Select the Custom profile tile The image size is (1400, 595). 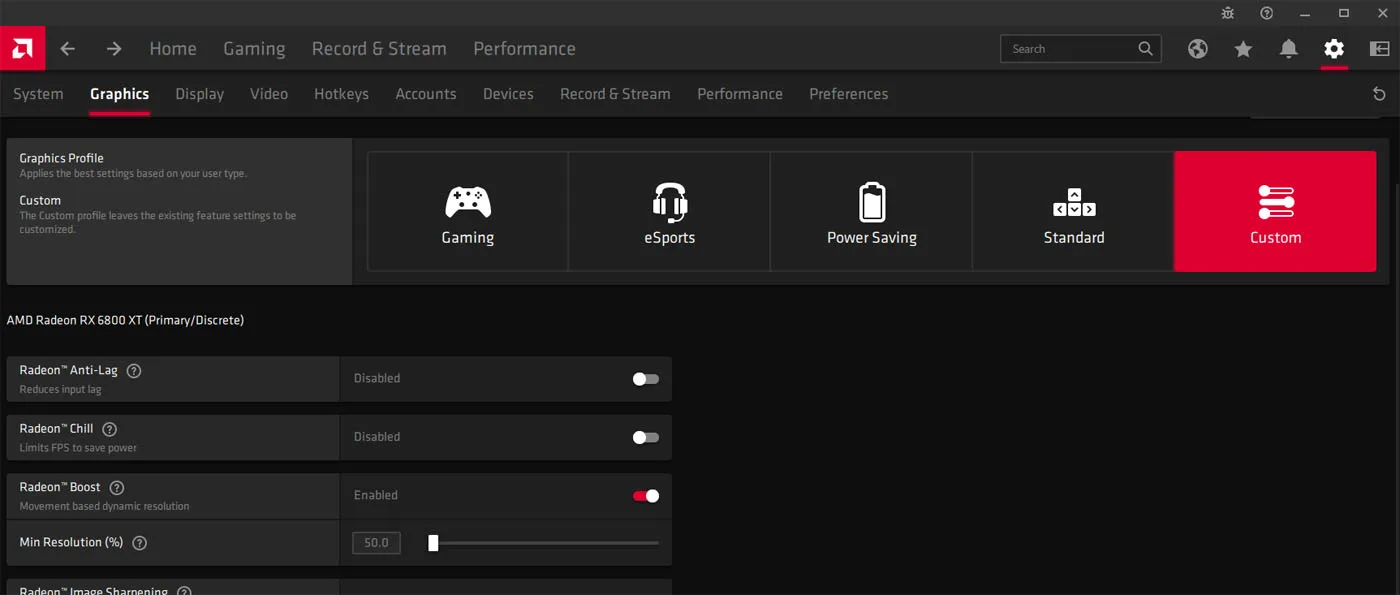point(1275,211)
